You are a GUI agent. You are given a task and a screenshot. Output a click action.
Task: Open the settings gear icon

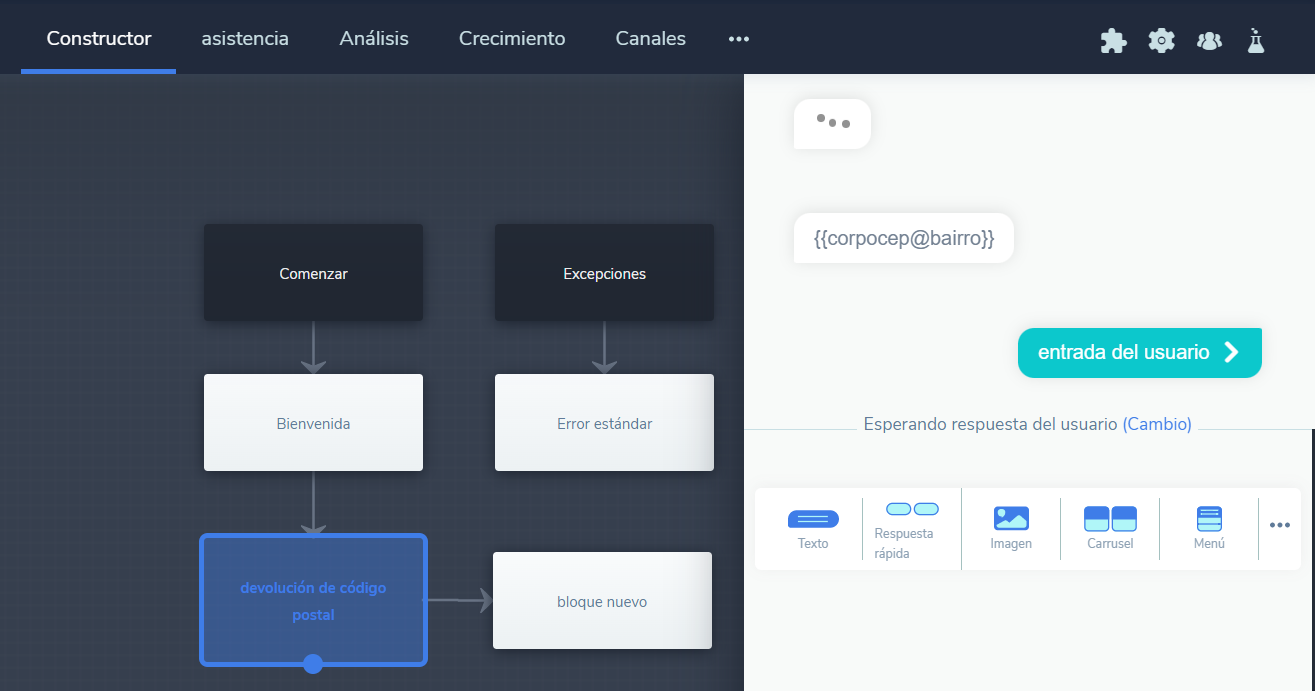point(1161,40)
